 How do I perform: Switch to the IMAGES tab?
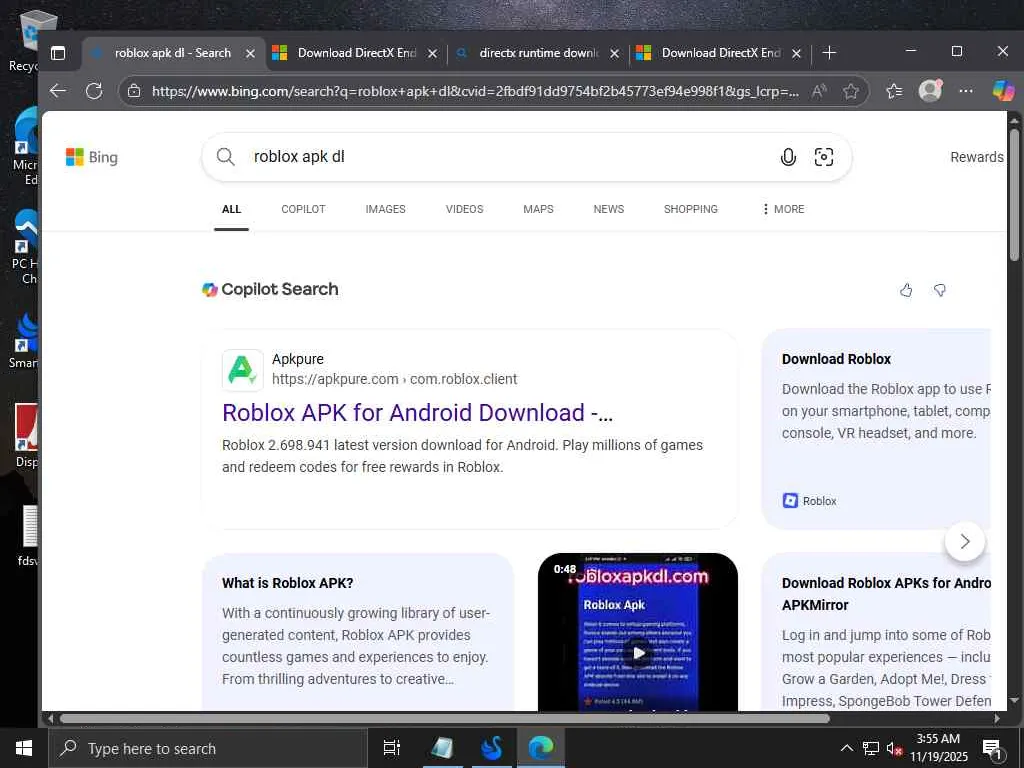(385, 209)
